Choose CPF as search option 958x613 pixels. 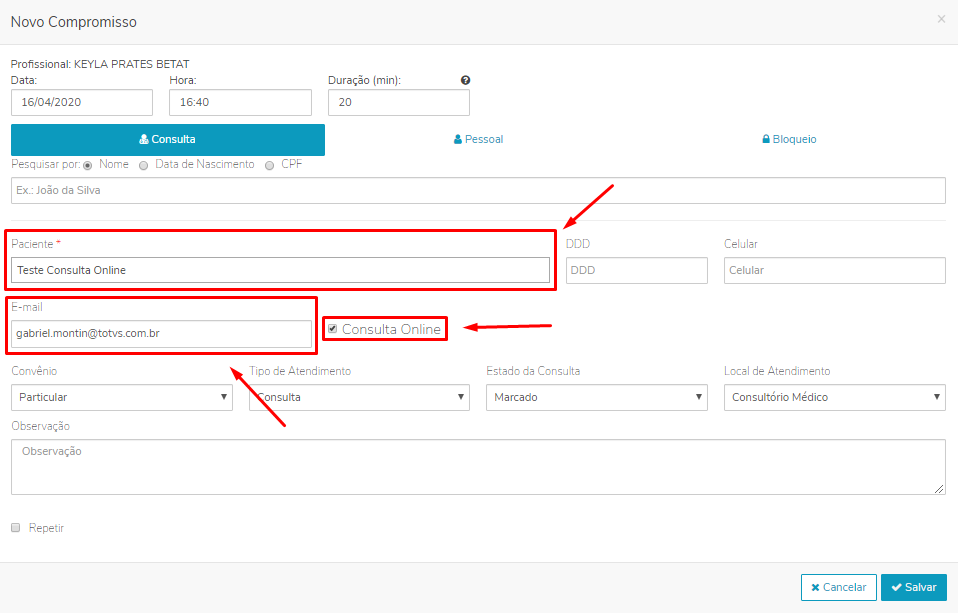point(269,166)
